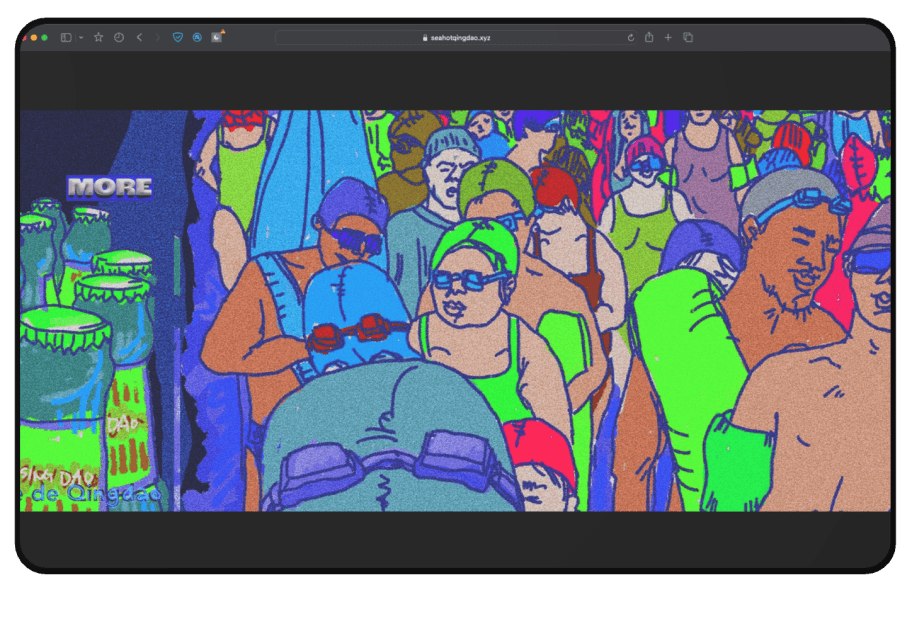Go back with the left chevron

140,37
